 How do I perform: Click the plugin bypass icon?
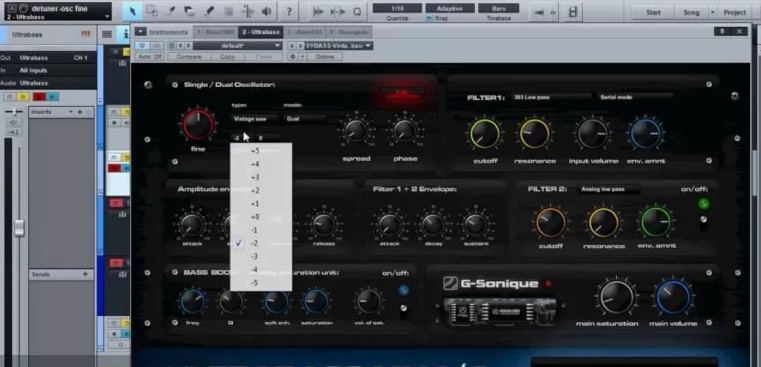pos(156,46)
